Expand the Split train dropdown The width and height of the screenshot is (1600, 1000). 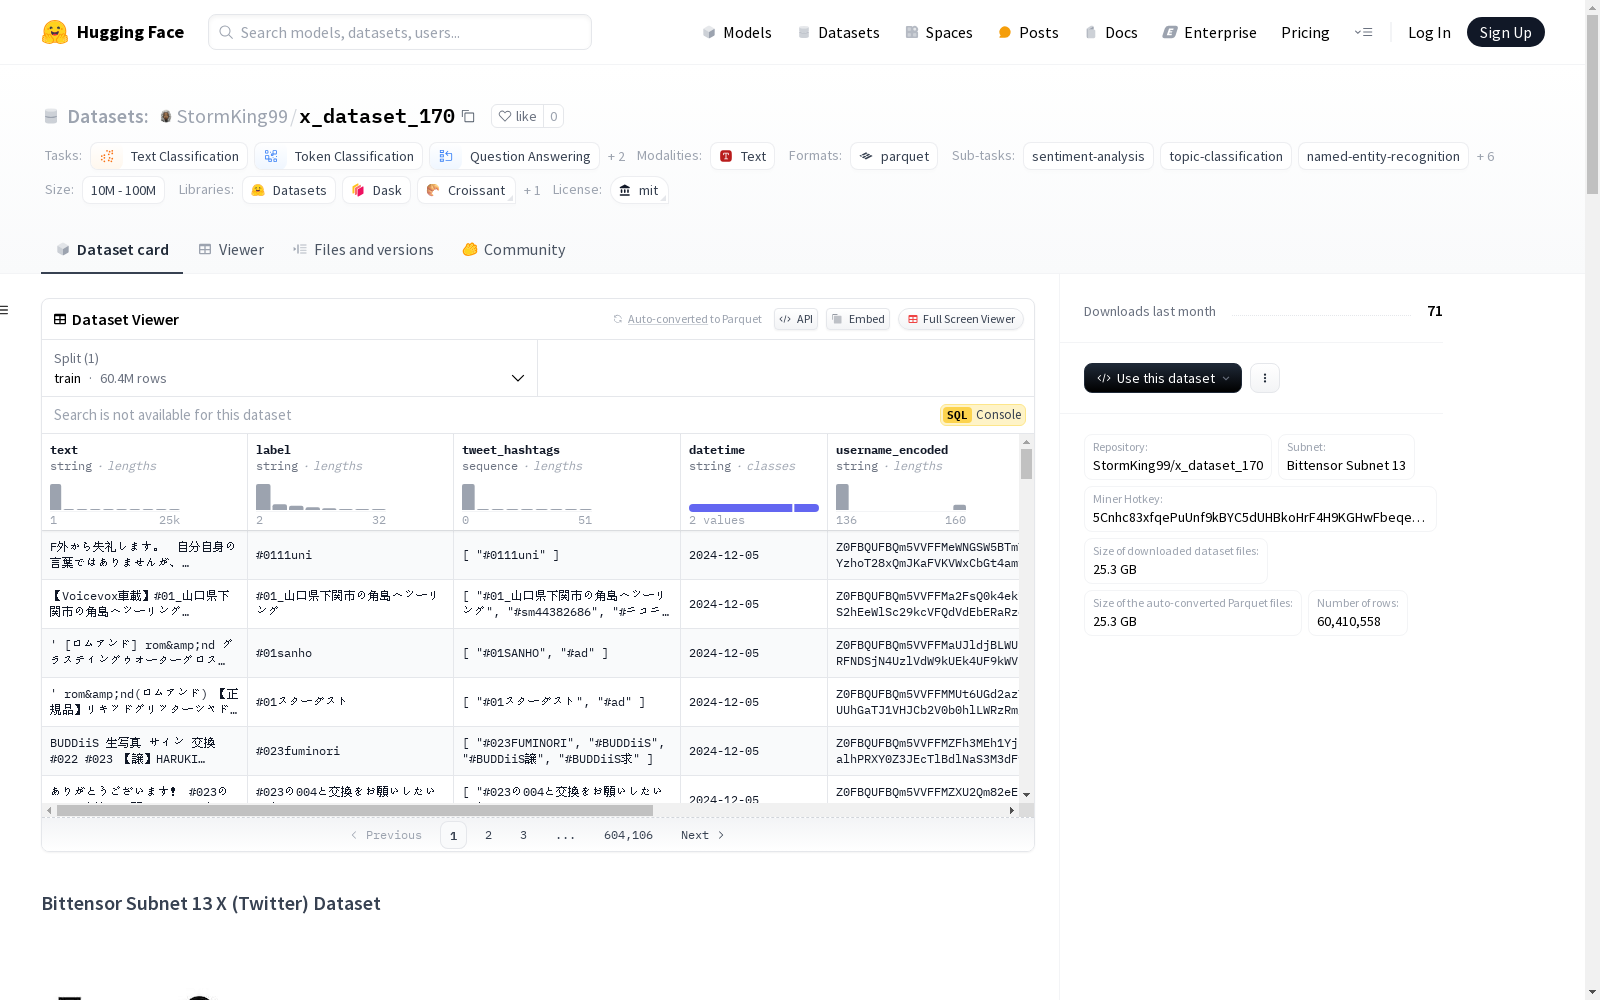[x=289, y=368]
